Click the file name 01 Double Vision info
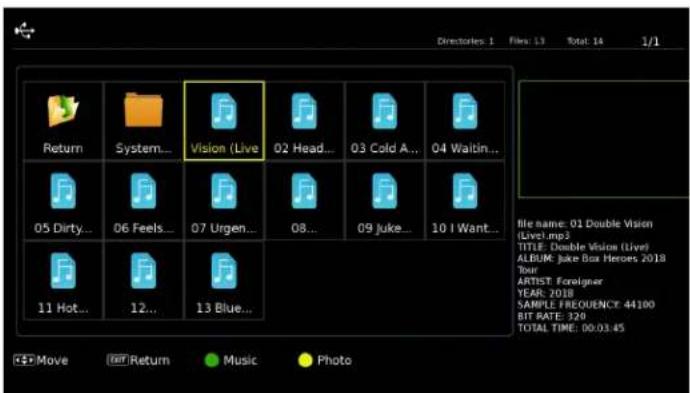The width and height of the screenshot is (690, 393). tap(585, 229)
